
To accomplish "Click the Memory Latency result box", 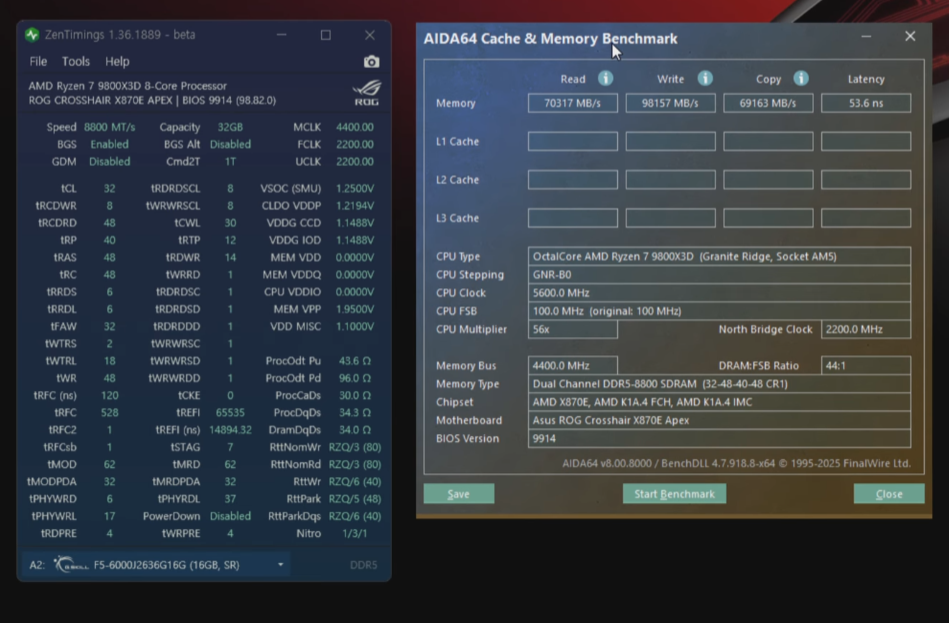I will 866,103.
